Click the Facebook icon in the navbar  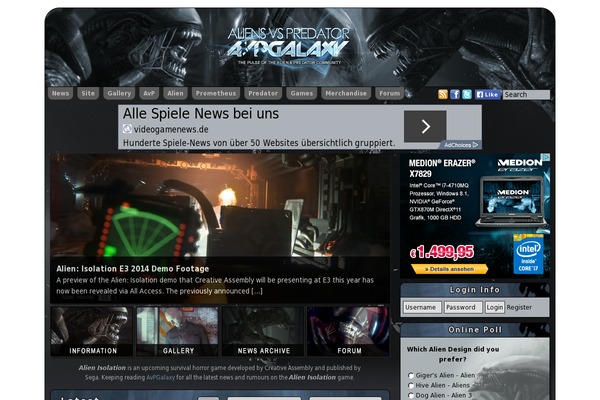click(x=455, y=94)
